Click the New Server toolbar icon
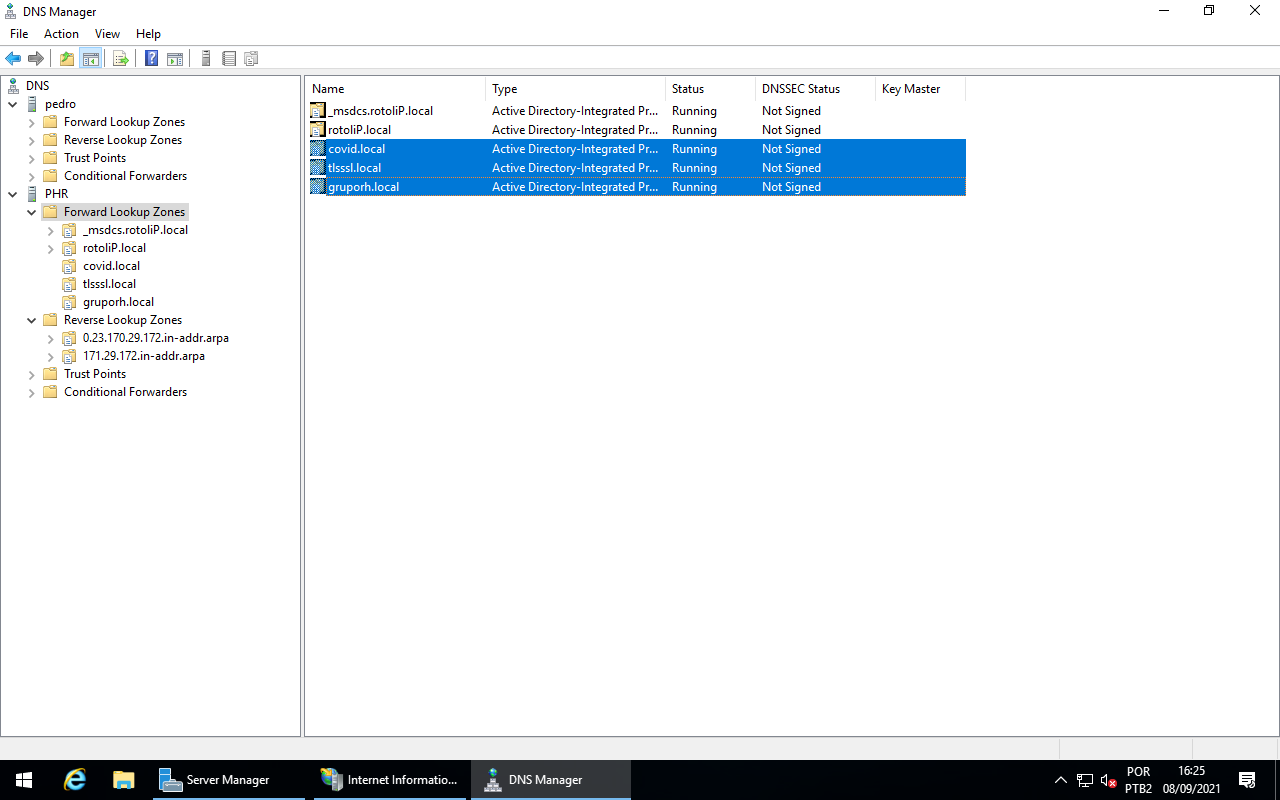This screenshot has height=800, width=1280. (x=206, y=59)
